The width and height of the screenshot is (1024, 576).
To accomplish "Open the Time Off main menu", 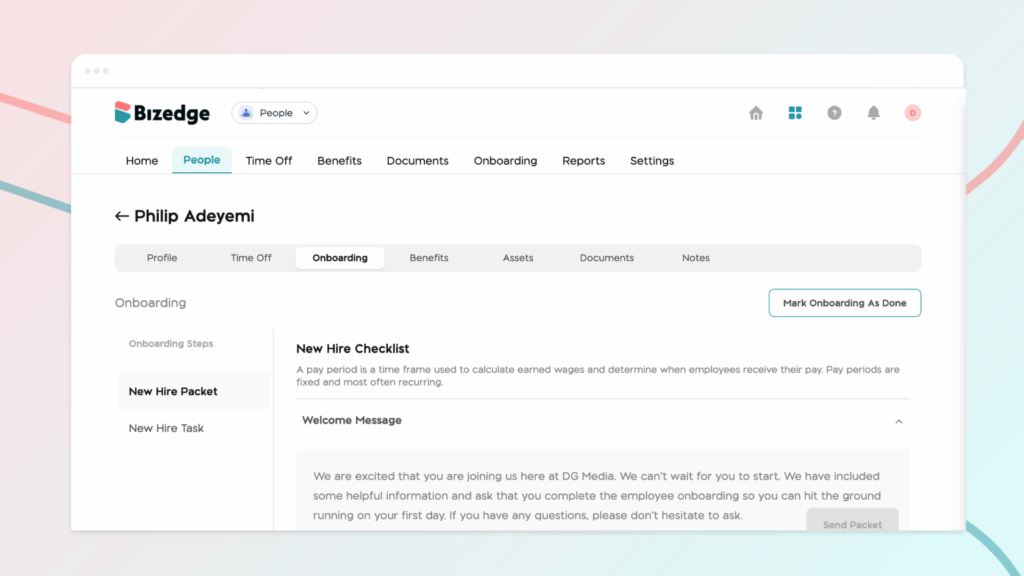I will [x=269, y=160].
